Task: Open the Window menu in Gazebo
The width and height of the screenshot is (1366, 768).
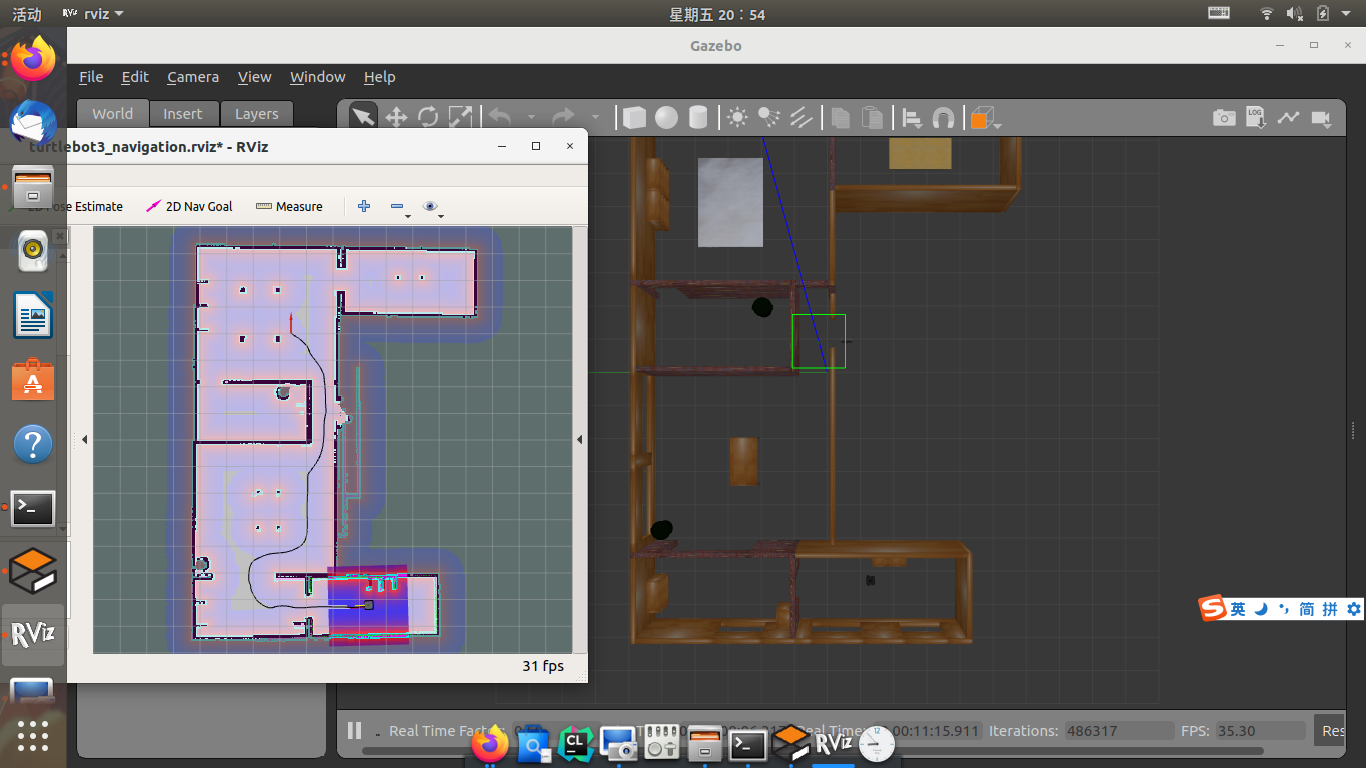Action: click(x=318, y=77)
